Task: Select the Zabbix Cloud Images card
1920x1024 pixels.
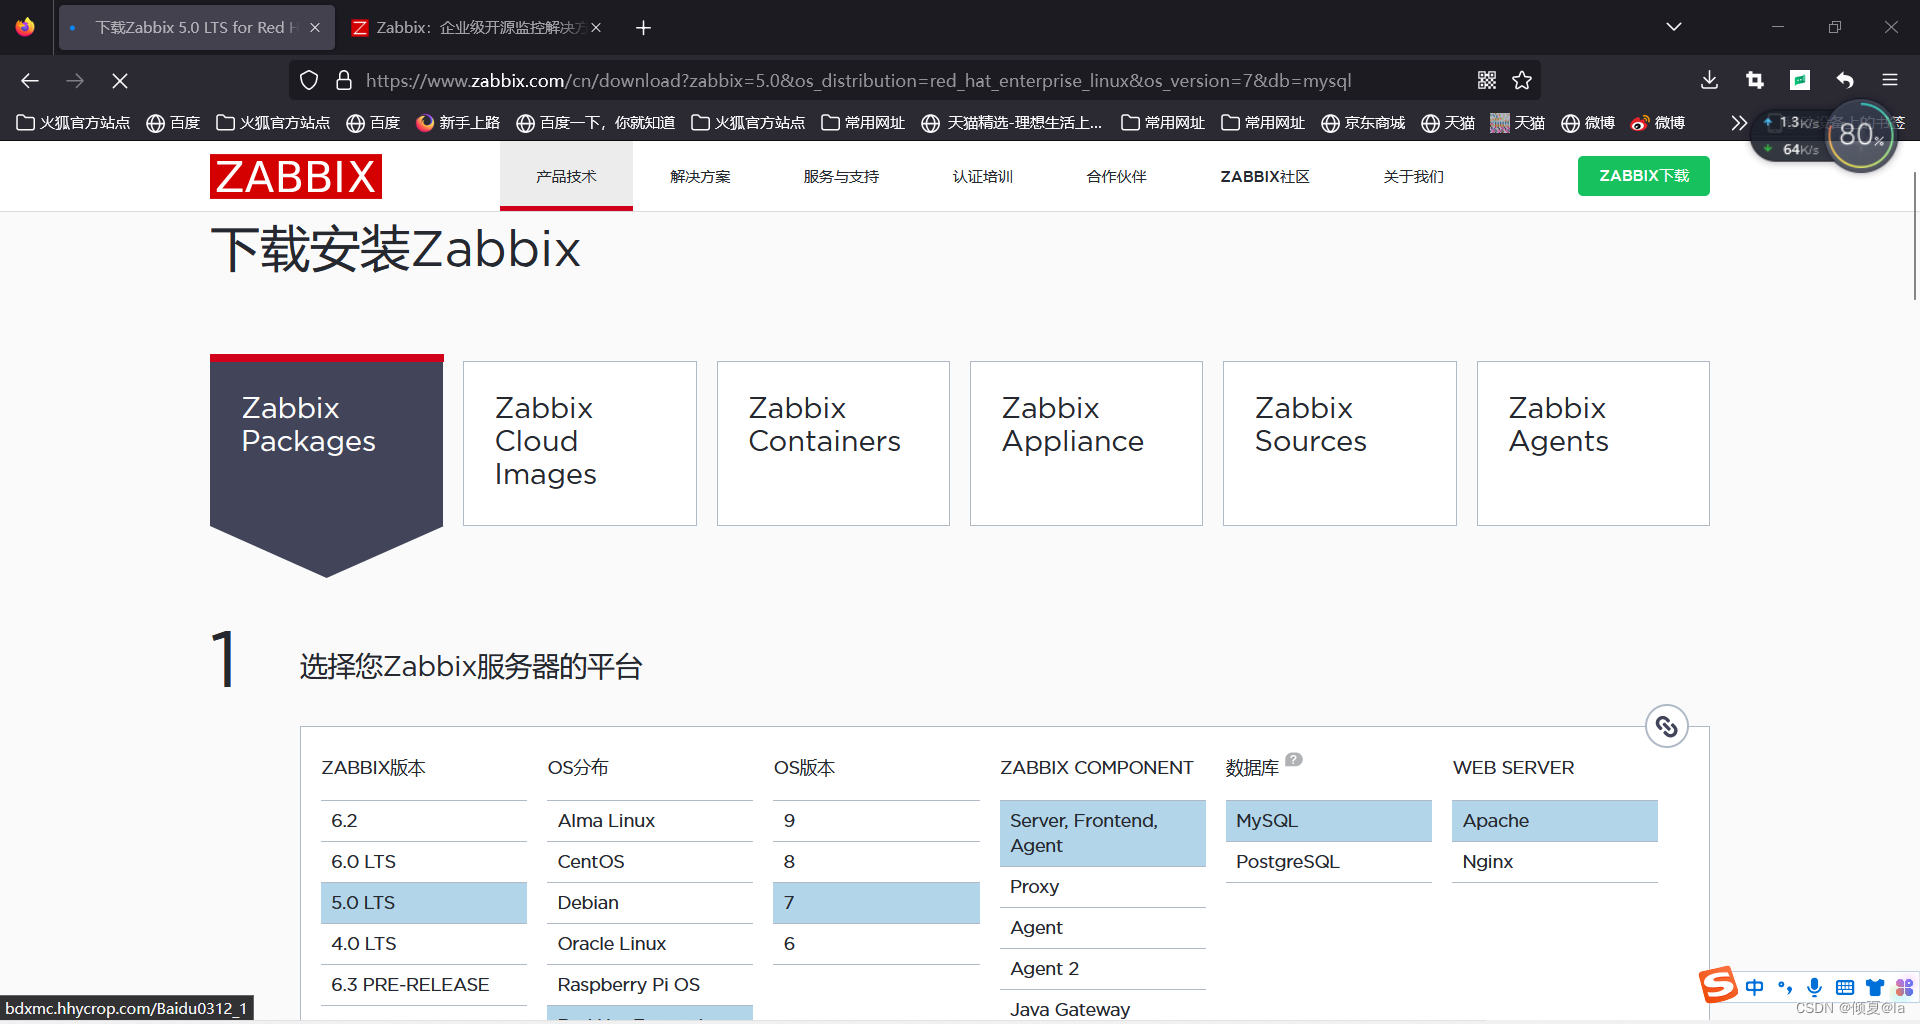Action: click(580, 443)
